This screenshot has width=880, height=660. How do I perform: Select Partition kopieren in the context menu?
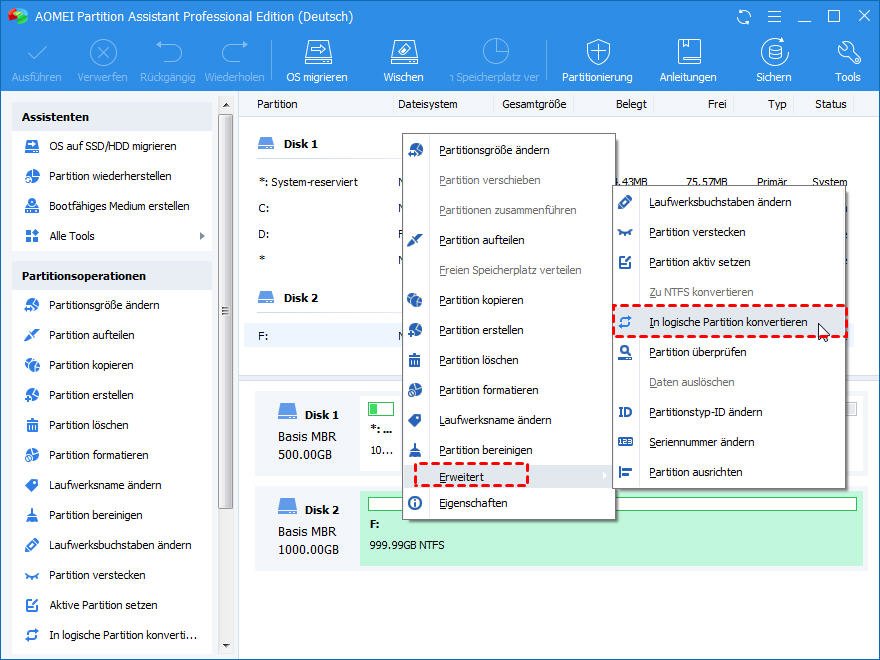pyautogui.click(x=509, y=300)
